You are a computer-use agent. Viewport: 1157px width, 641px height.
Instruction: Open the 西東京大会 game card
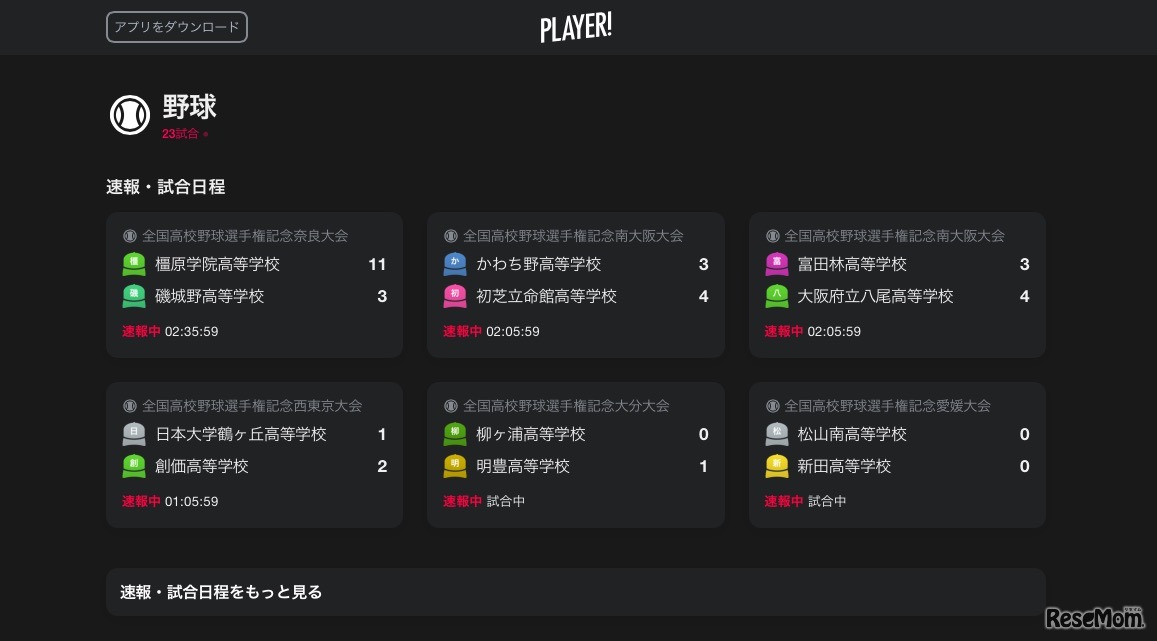point(254,454)
